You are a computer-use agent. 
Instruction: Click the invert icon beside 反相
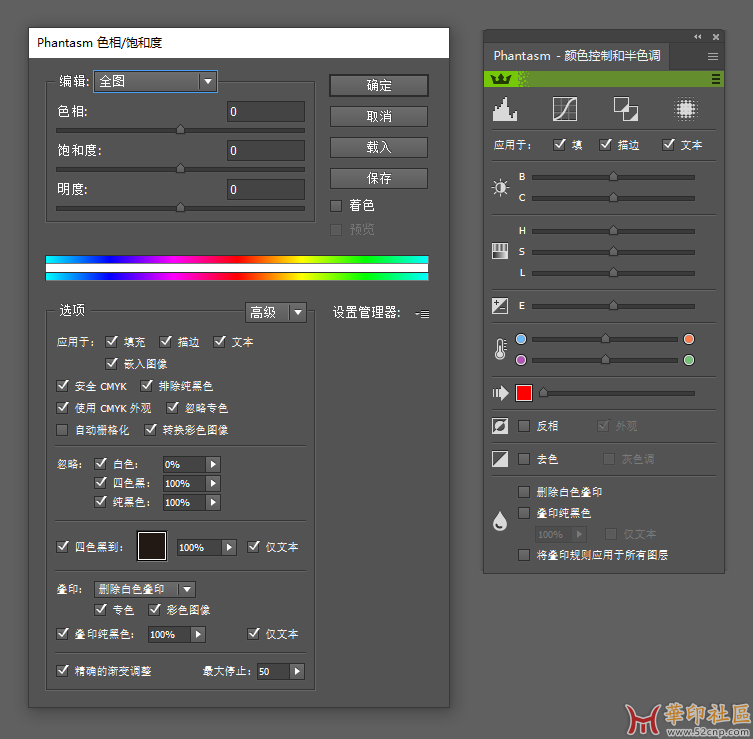(500, 426)
